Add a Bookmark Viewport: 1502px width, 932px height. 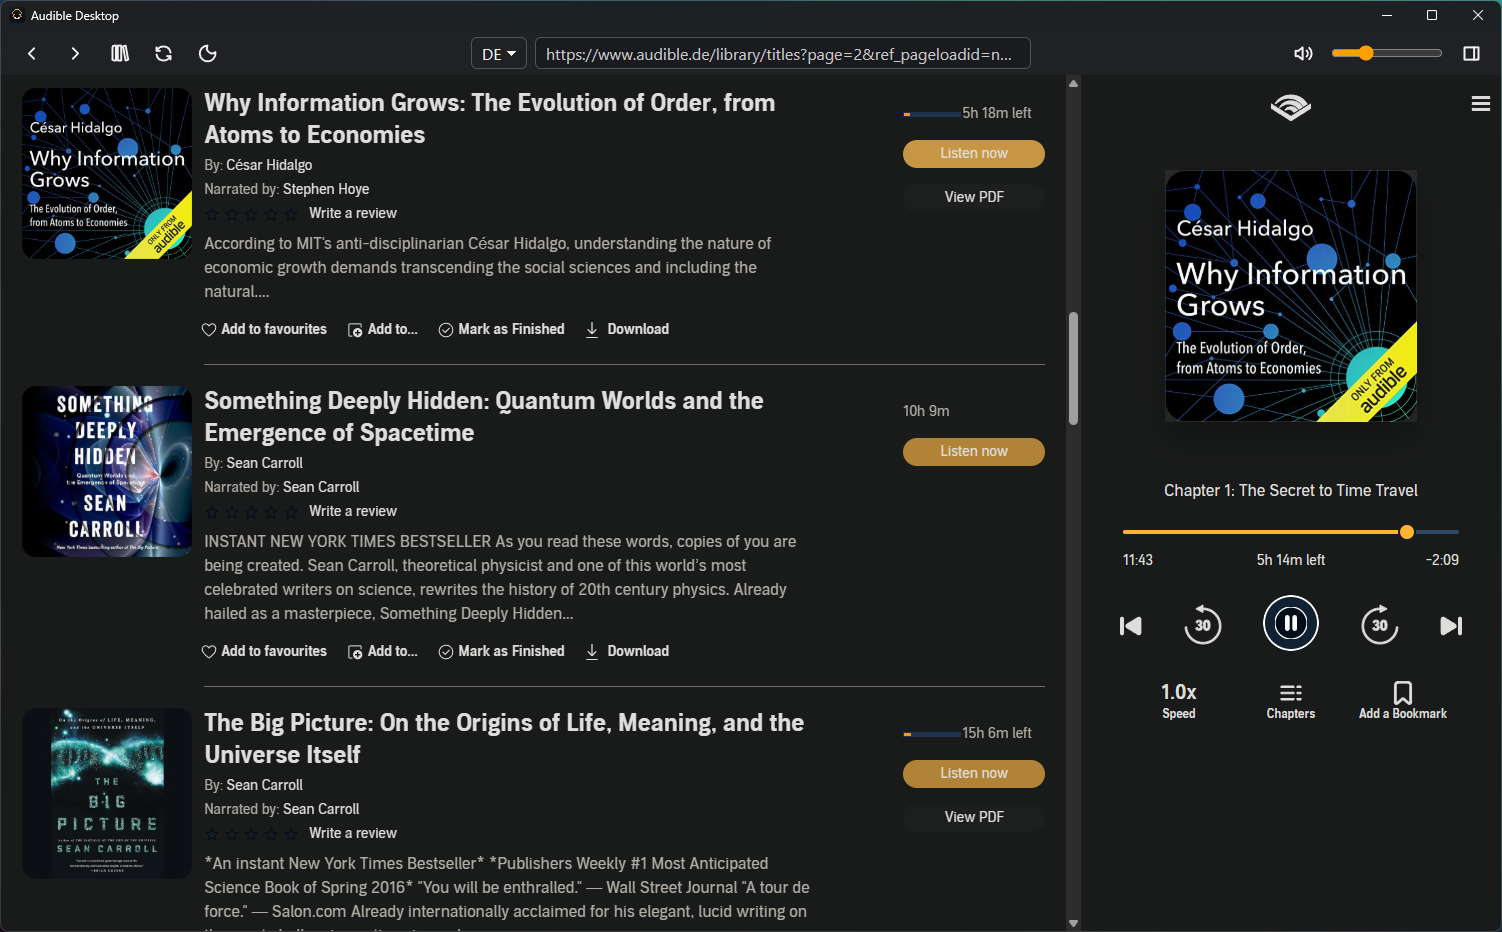pos(1402,701)
